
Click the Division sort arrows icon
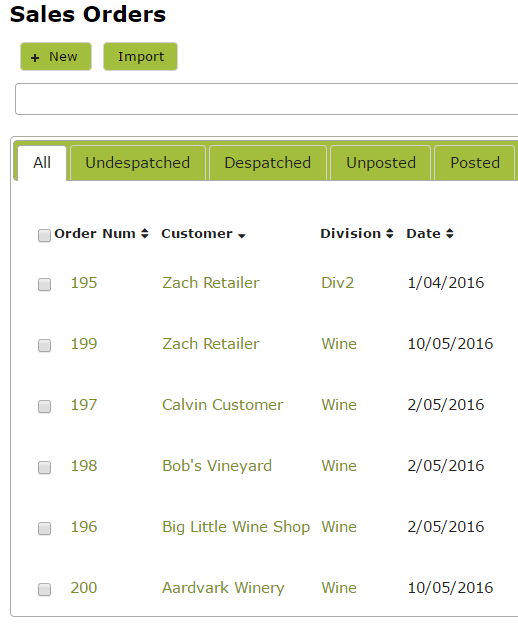(x=390, y=234)
